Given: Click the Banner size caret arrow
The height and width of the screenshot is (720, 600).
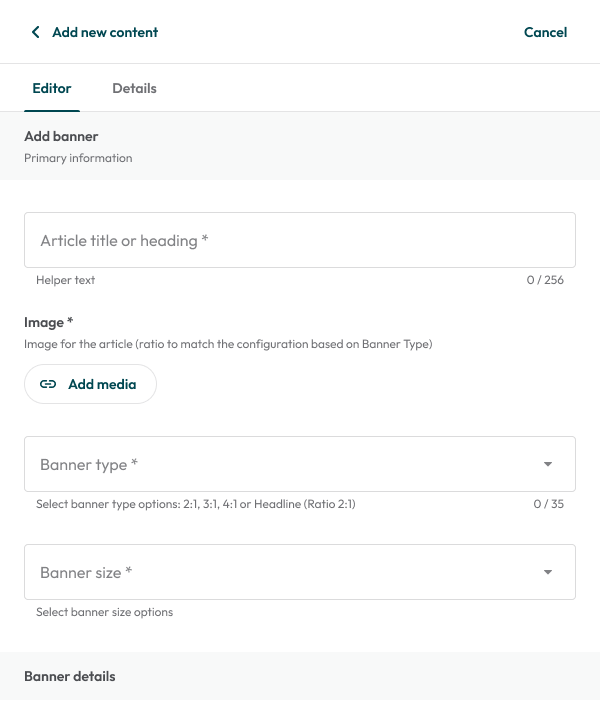Looking at the screenshot, I should pyautogui.click(x=548, y=572).
